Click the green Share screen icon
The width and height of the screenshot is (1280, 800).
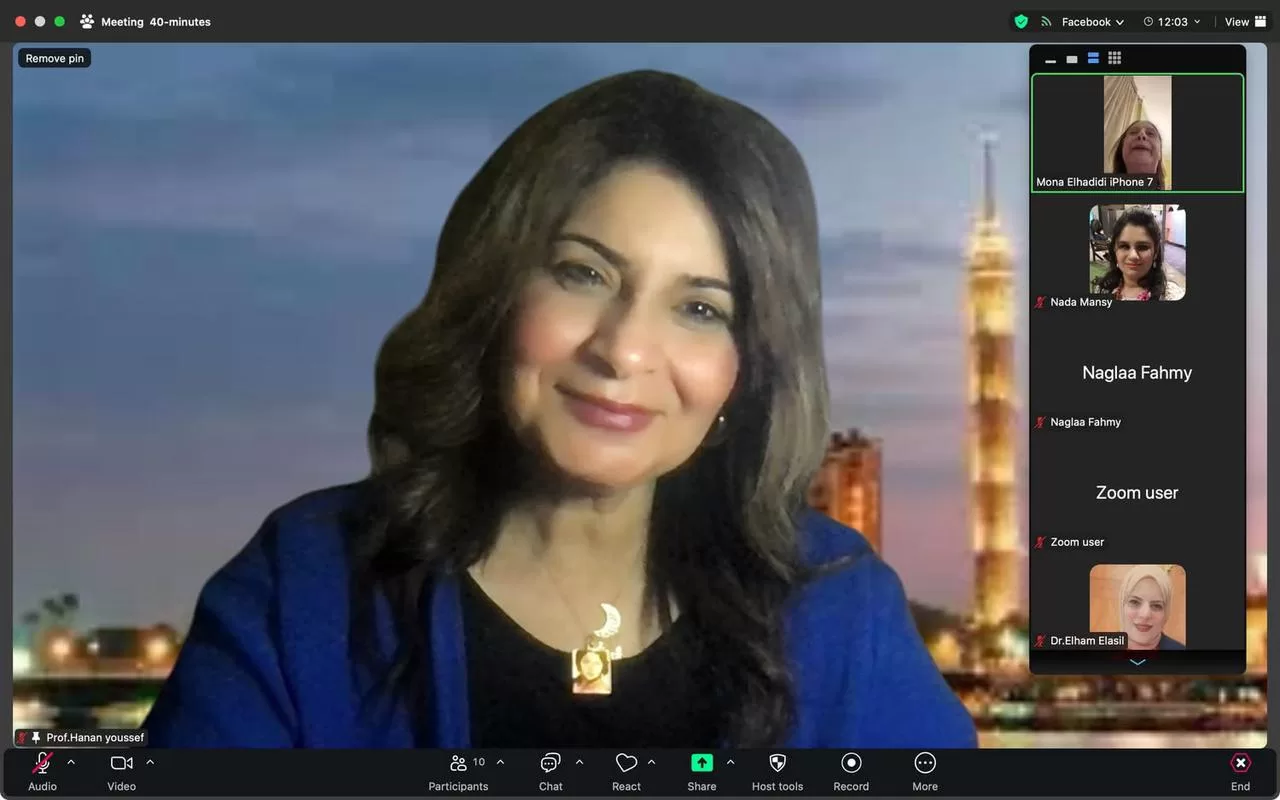[702, 763]
